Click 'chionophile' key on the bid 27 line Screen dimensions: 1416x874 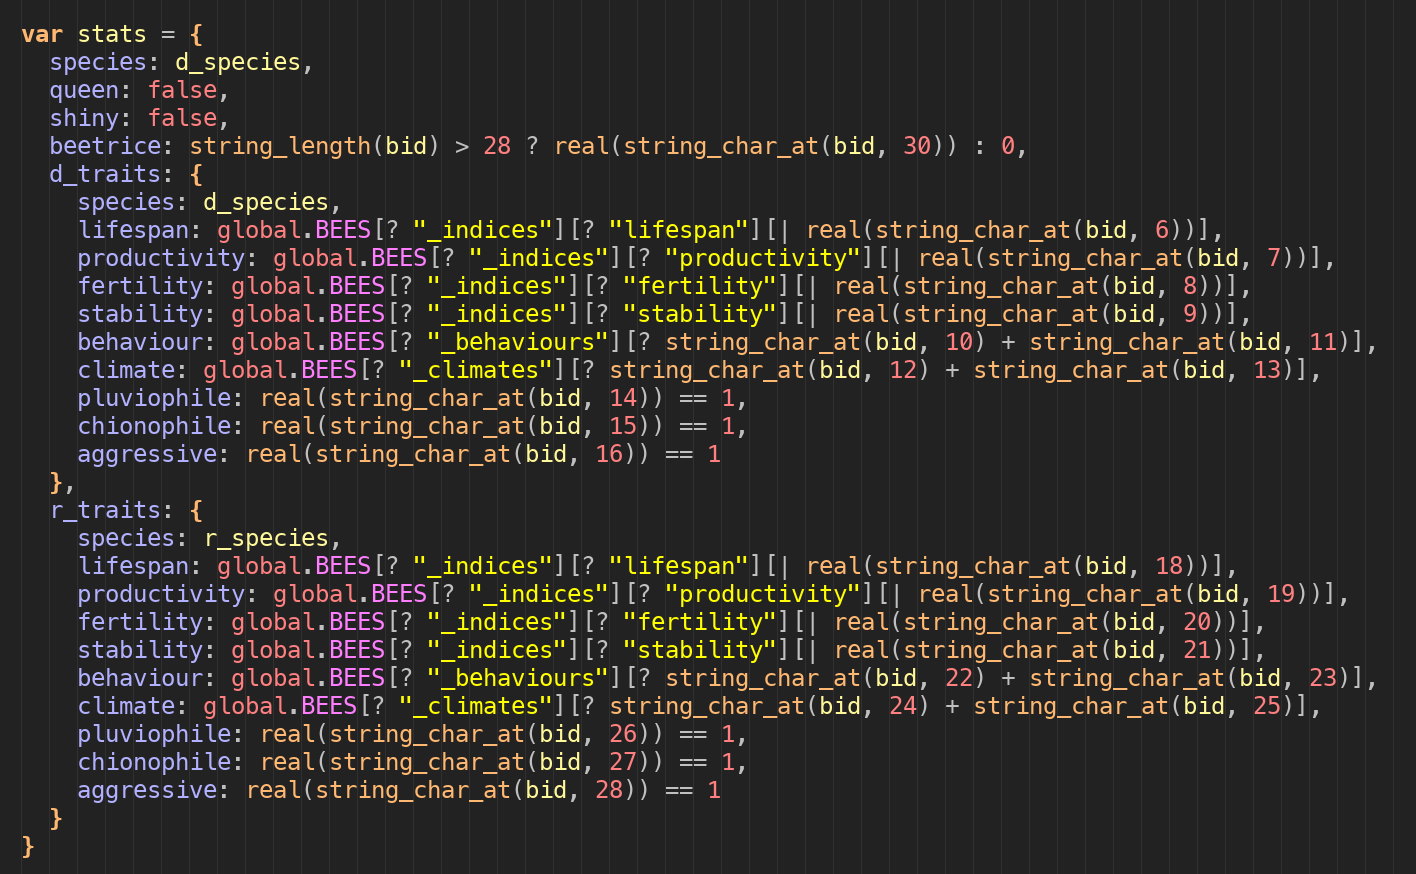pyautogui.click(x=154, y=762)
